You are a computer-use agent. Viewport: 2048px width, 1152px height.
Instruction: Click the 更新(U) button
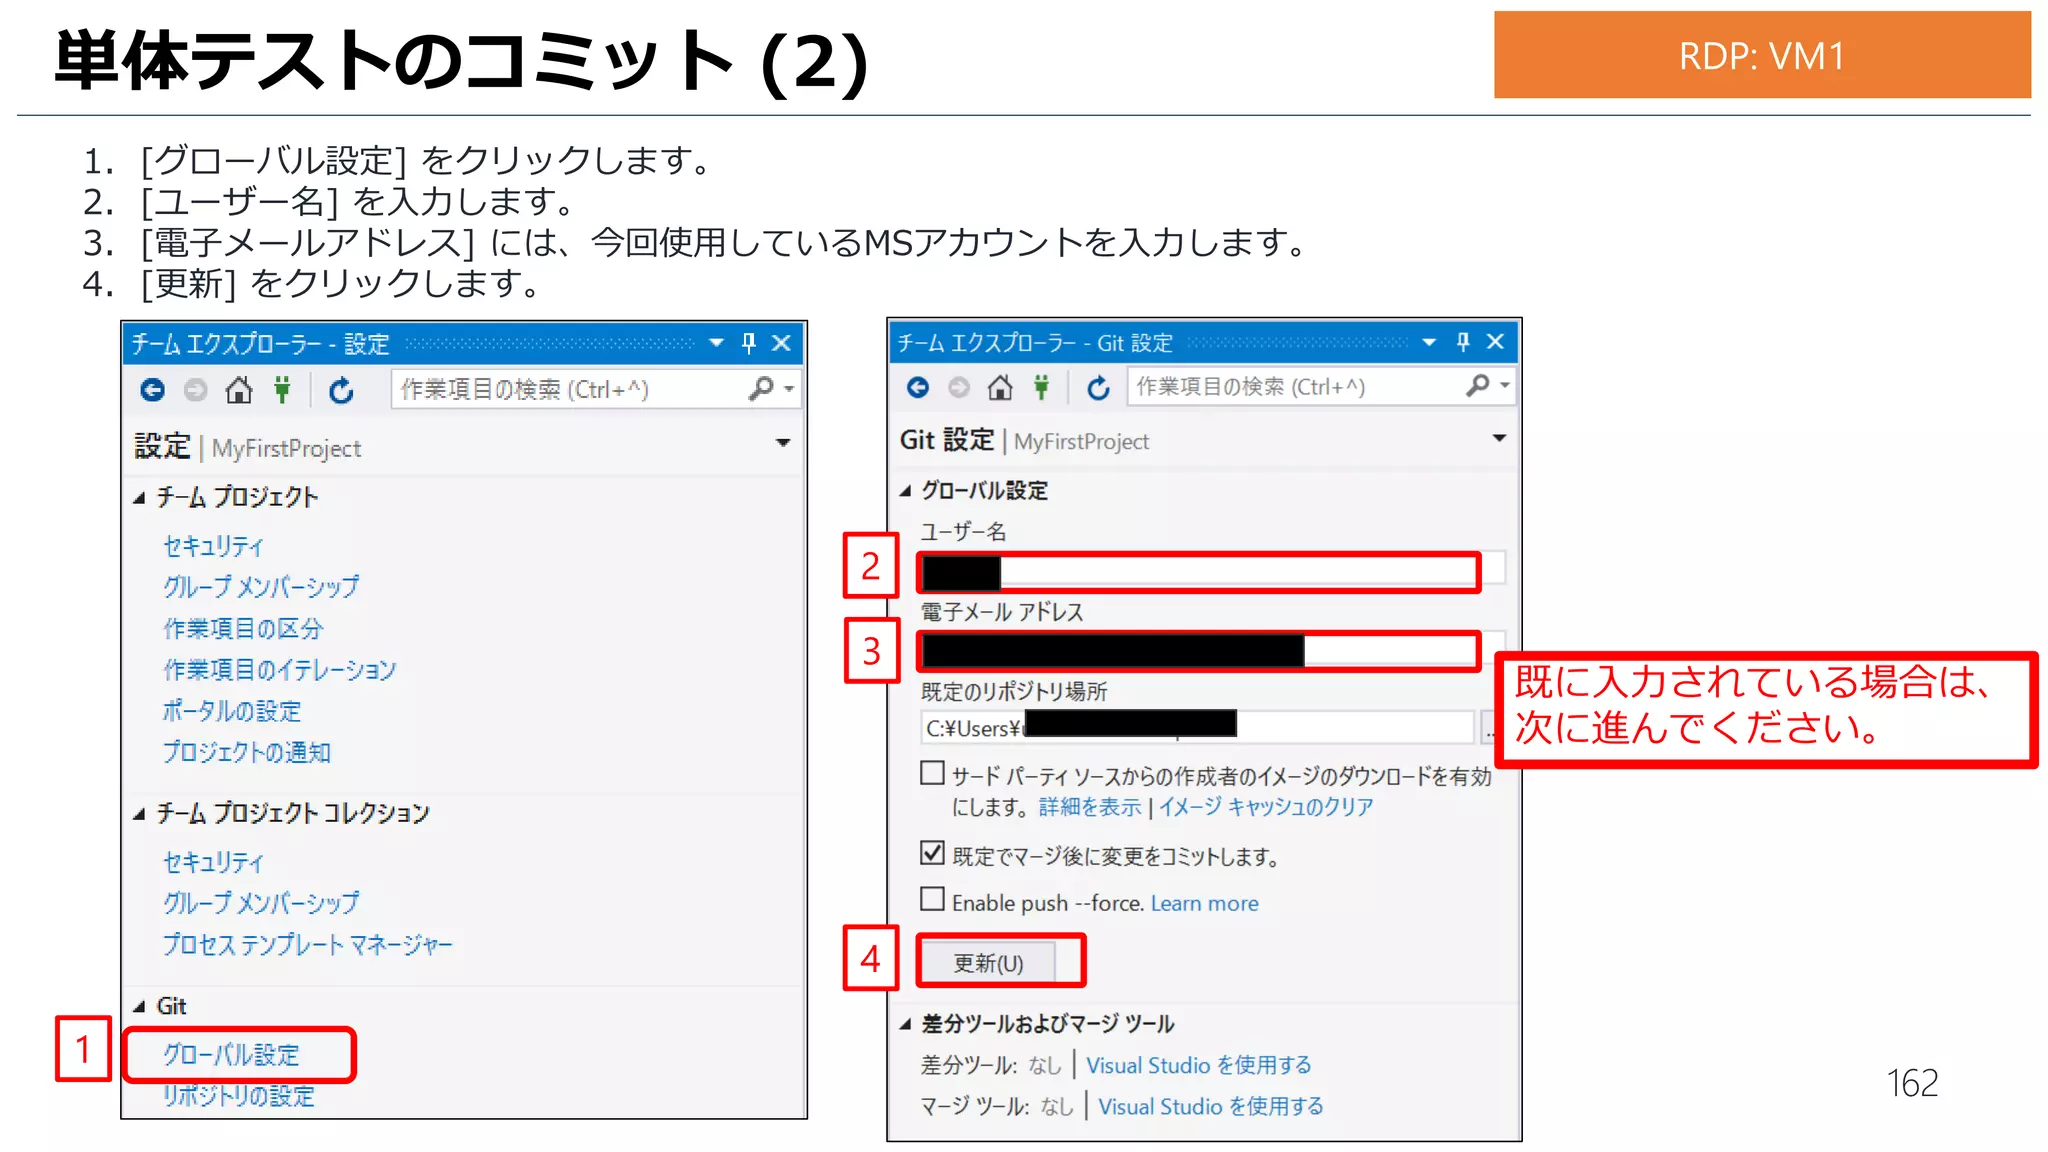[x=988, y=962]
